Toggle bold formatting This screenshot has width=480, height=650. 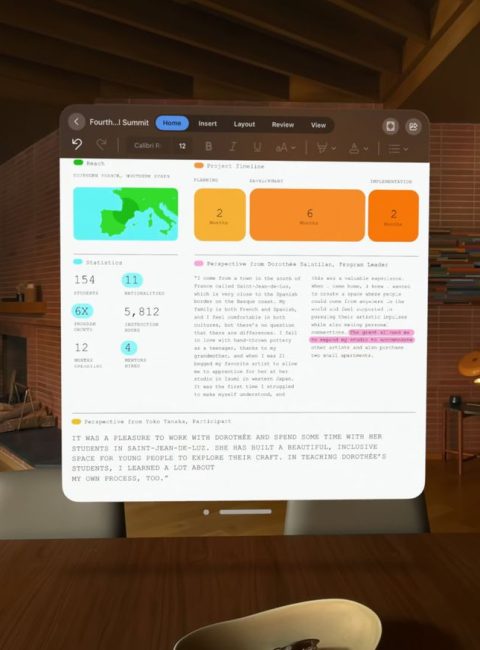tap(208, 146)
